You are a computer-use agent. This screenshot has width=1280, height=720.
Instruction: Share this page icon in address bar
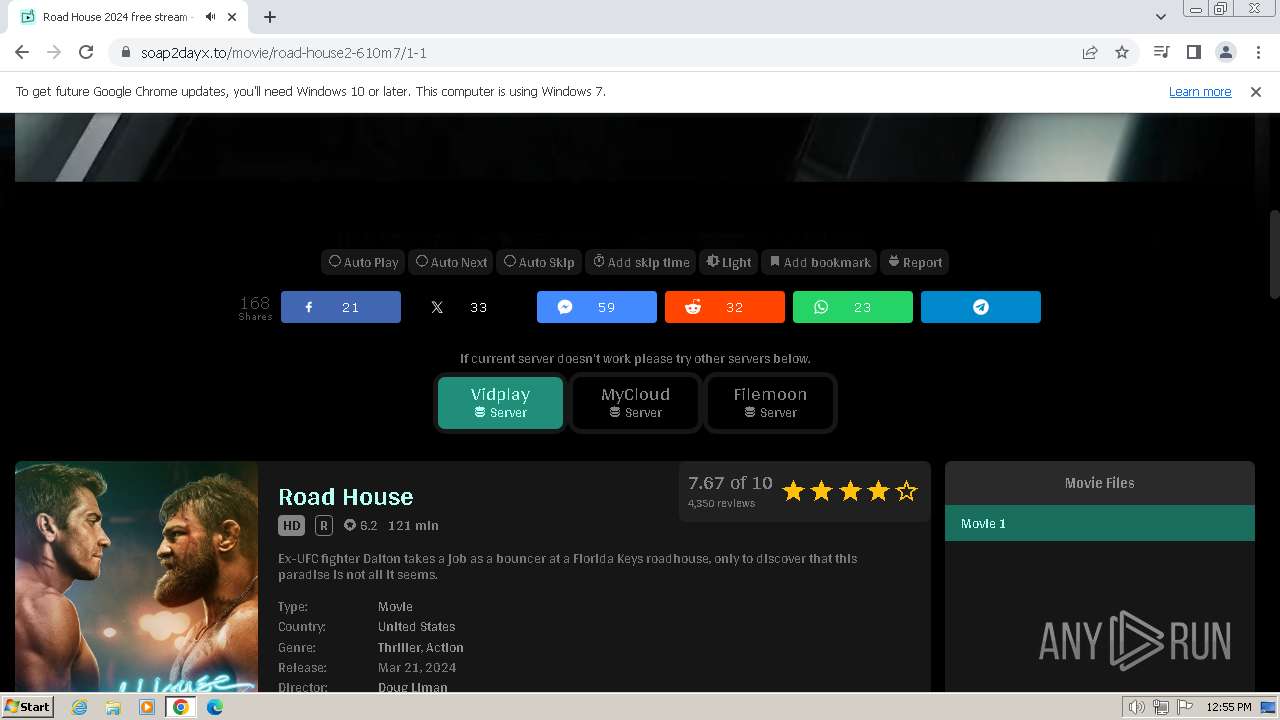tap(1090, 52)
